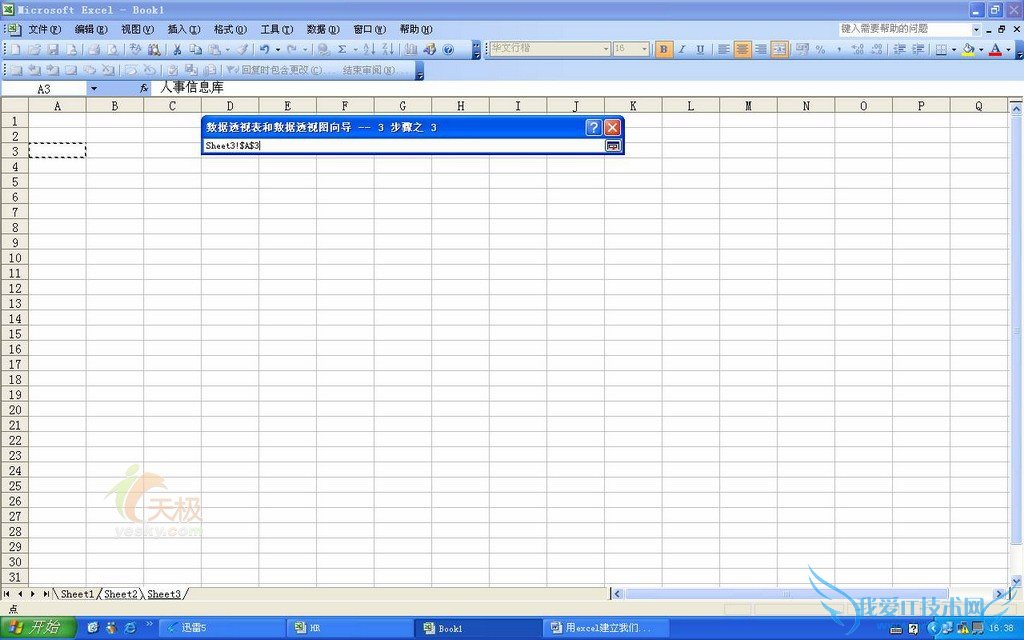Open the font name dropdown 华文行楷
The width and height of the screenshot is (1024, 640).
click(x=605, y=50)
